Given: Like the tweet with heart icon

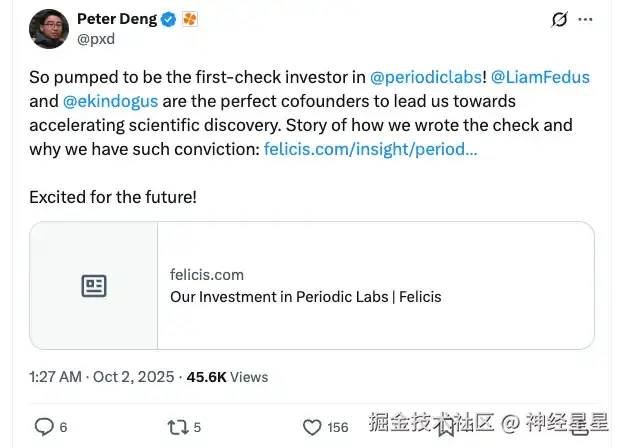Looking at the screenshot, I should point(311,427).
